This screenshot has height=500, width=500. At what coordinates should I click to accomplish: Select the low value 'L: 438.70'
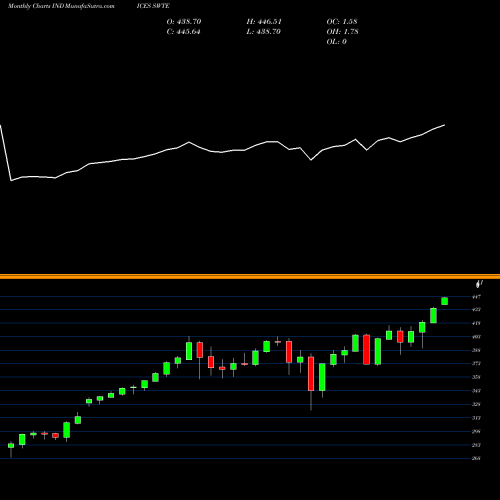[x=263, y=32]
